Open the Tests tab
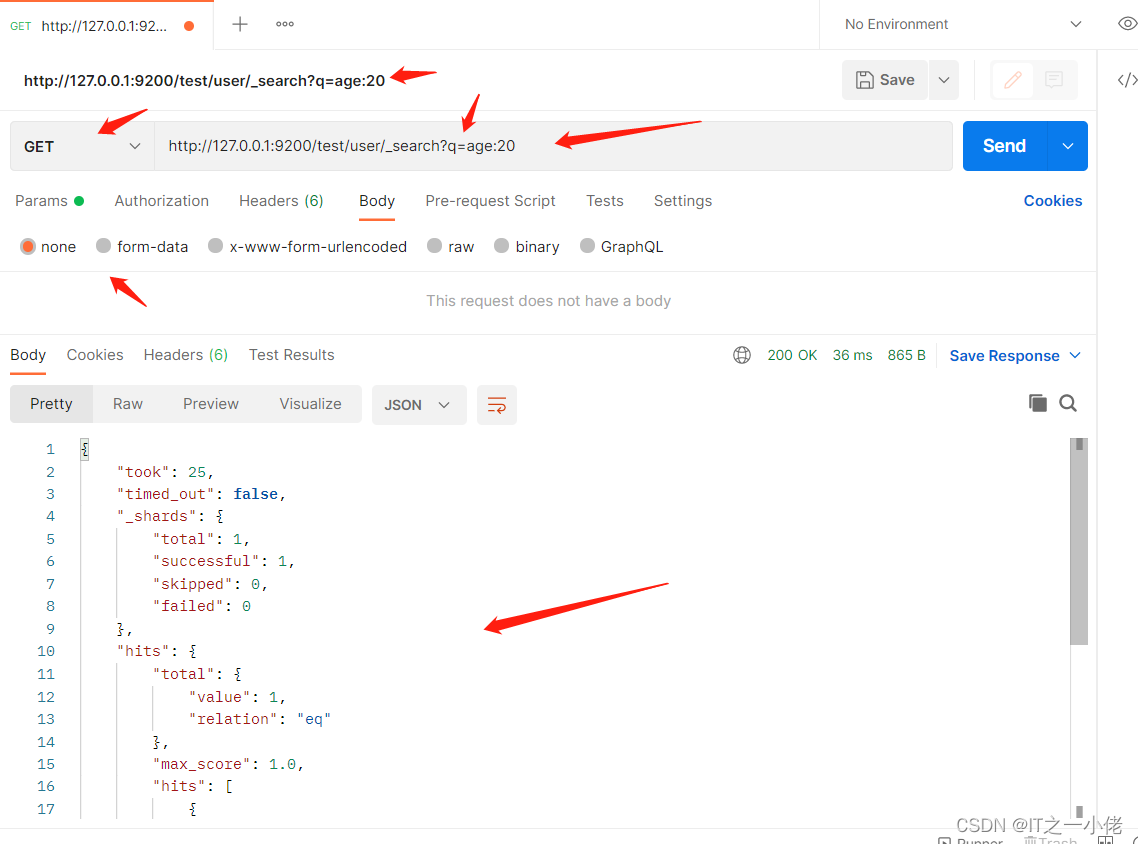 click(x=605, y=201)
